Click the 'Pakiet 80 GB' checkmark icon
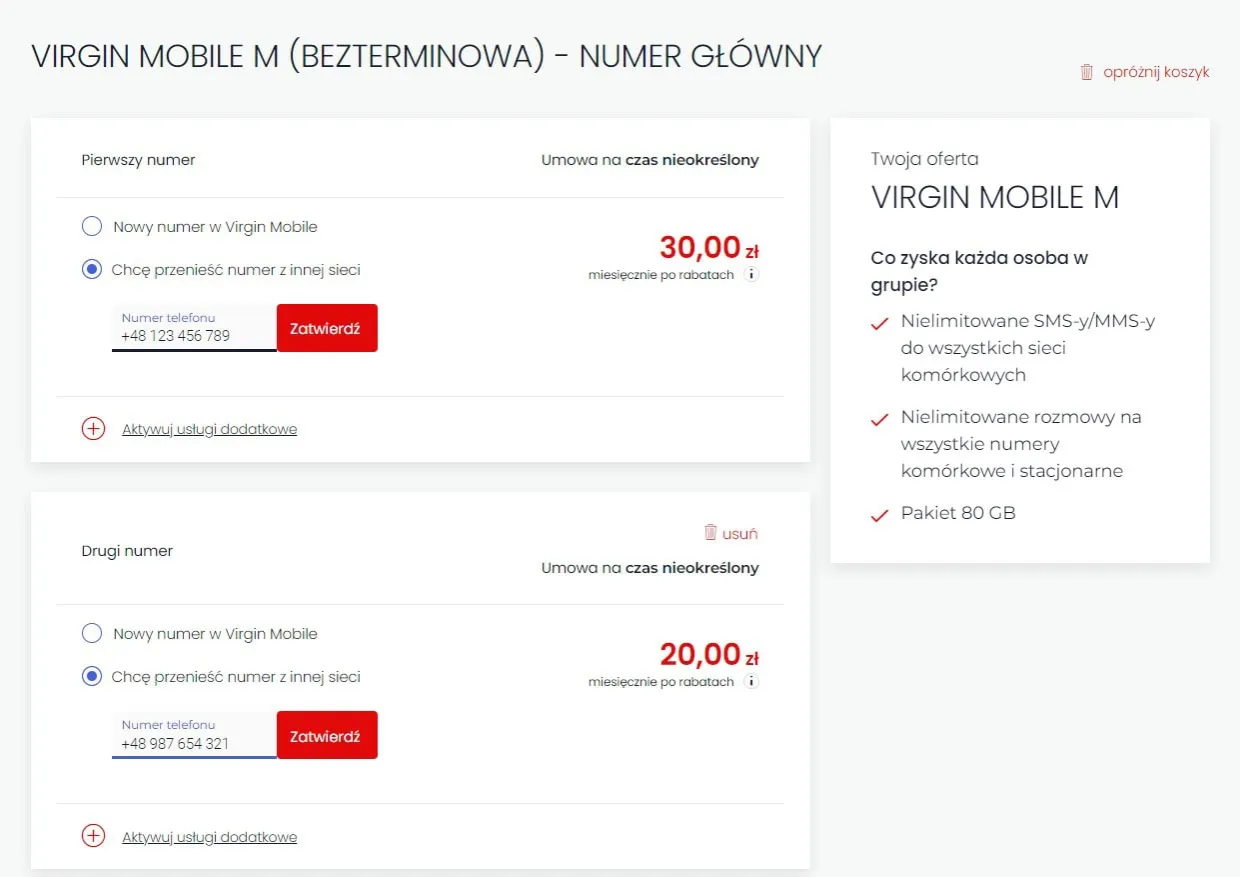The image size is (1240, 877). click(880, 516)
